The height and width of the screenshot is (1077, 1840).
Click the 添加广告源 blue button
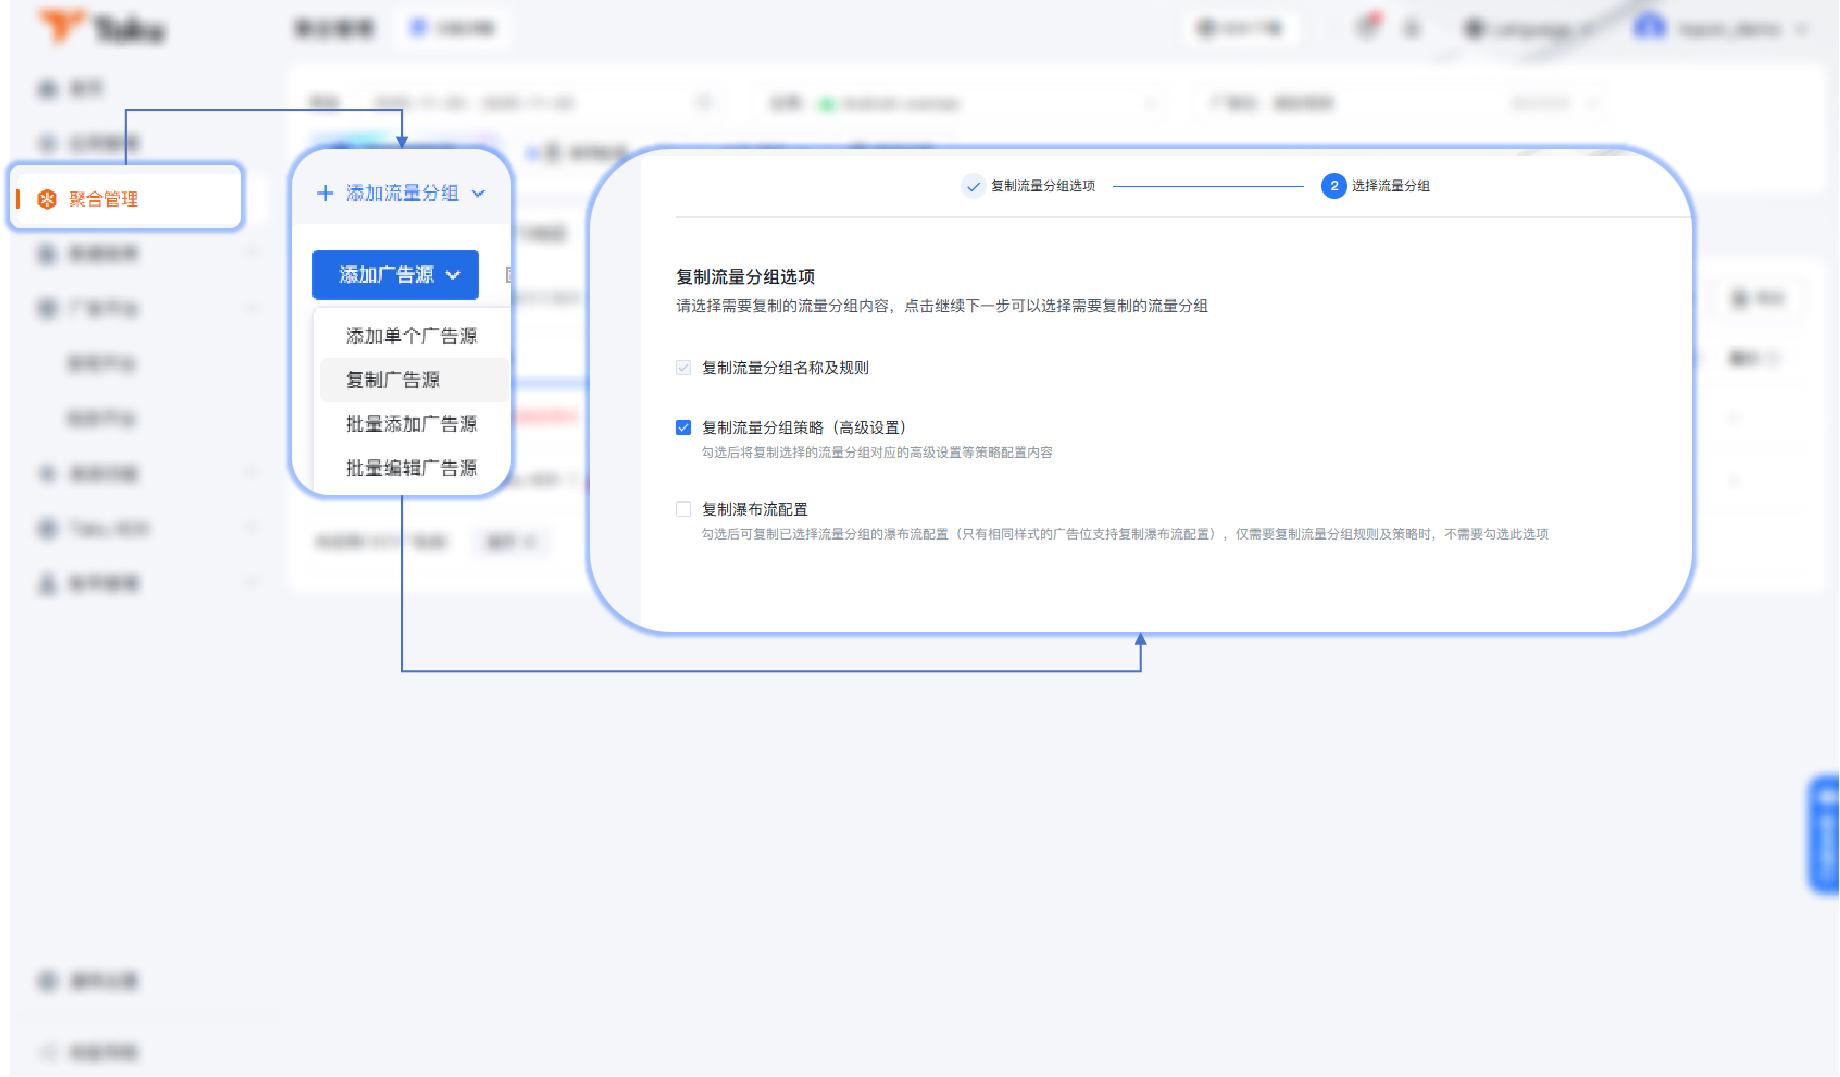386,275
